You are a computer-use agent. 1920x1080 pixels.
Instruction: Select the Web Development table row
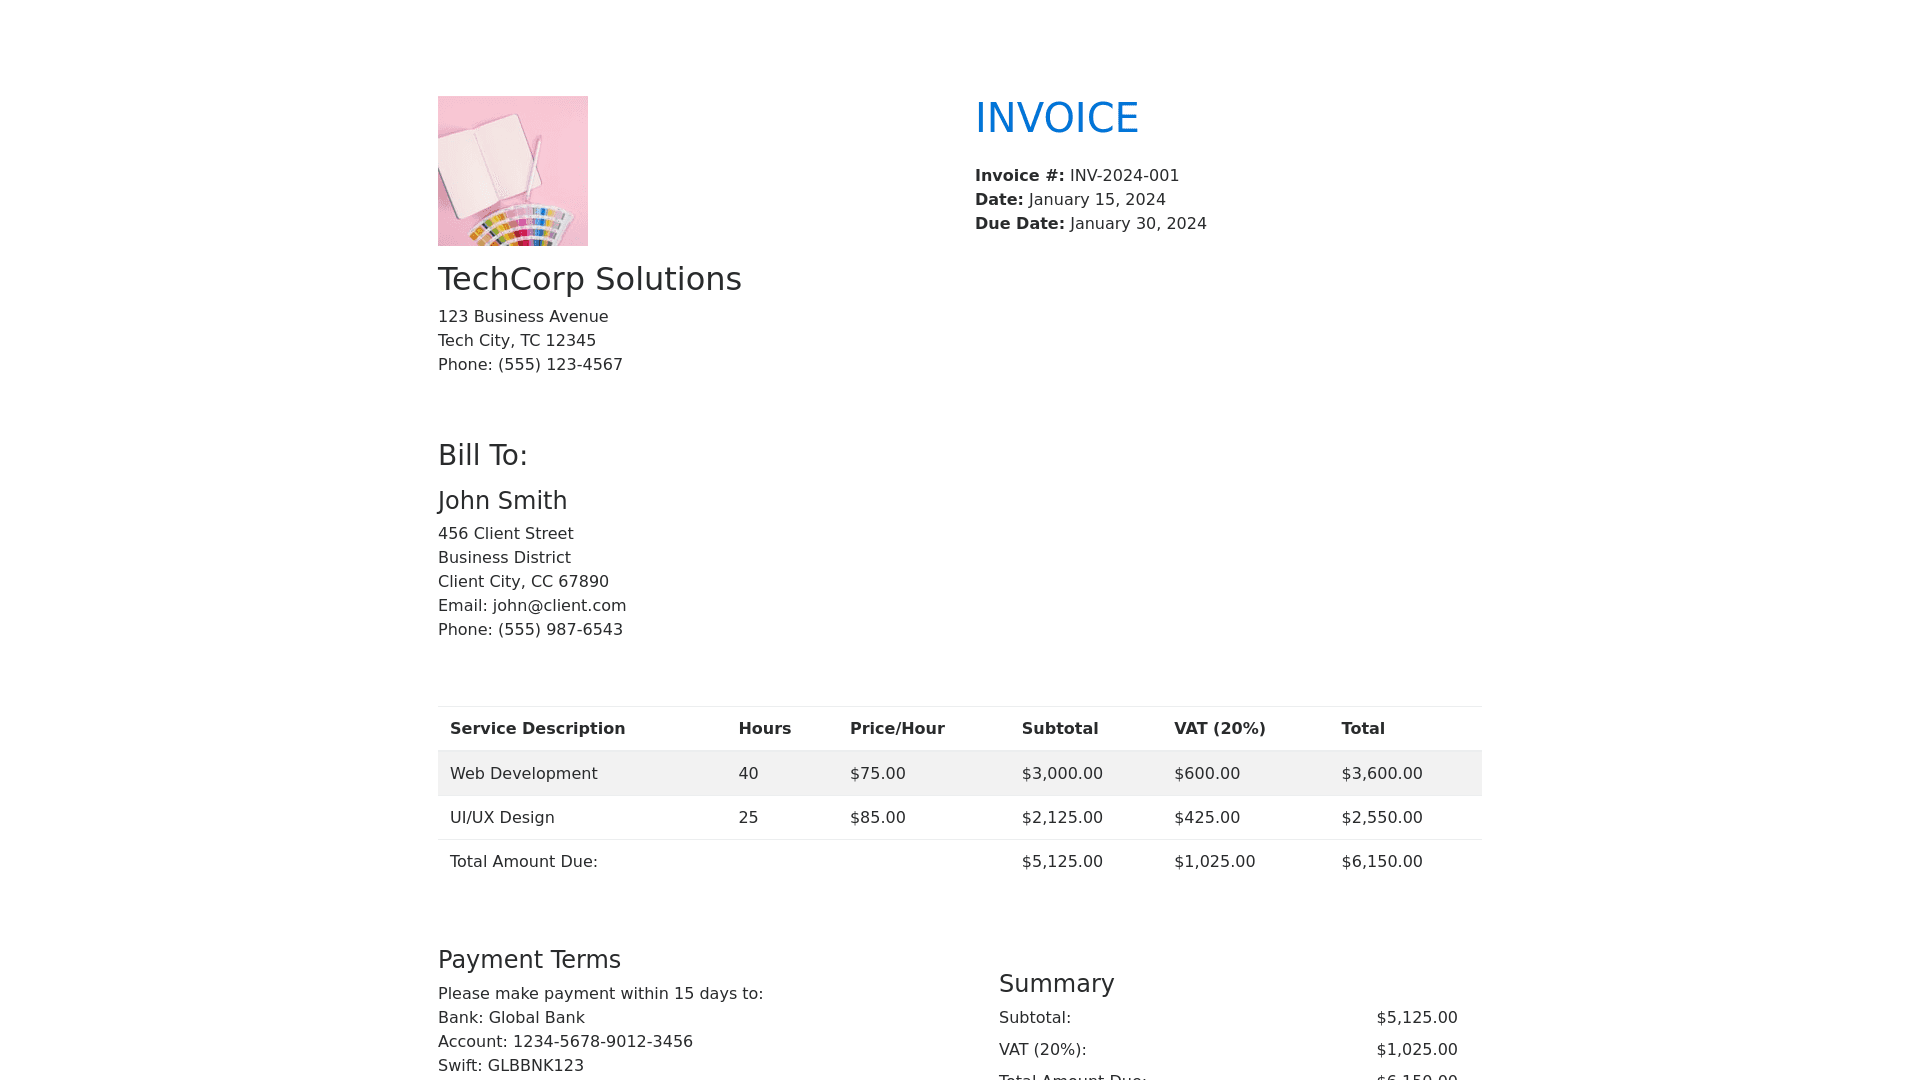click(x=523, y=774)
